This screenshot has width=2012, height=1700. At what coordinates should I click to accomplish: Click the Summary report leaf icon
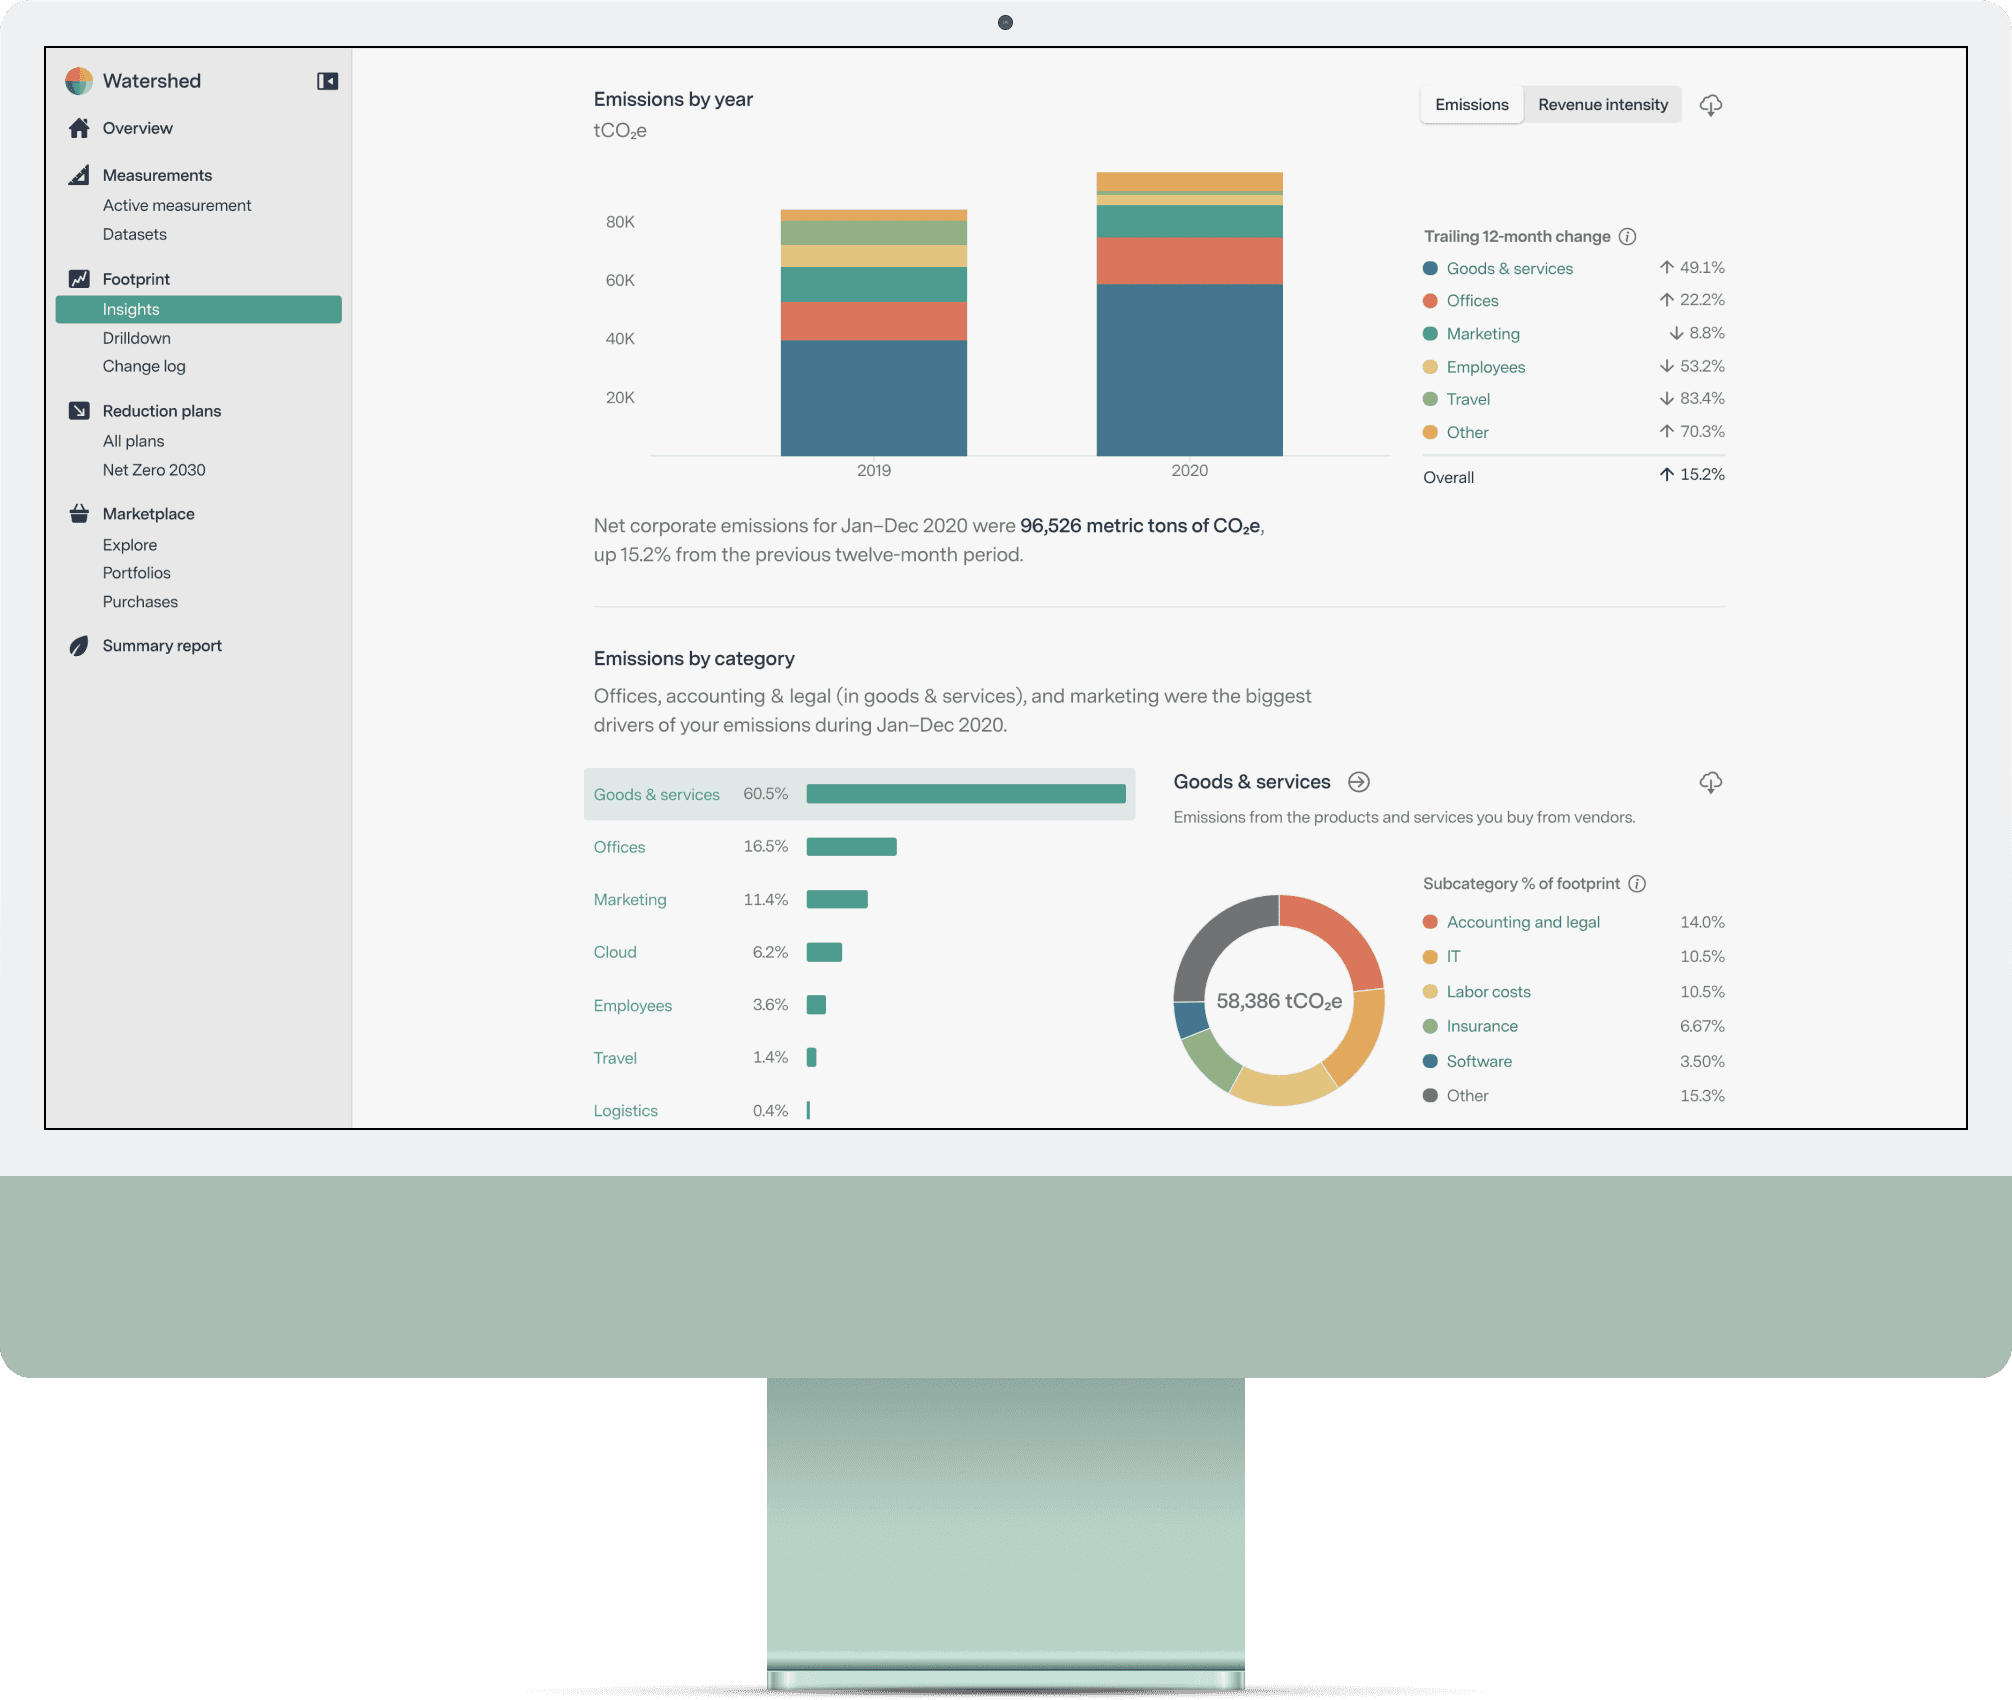pyautogui.click(x=79, y=646)
